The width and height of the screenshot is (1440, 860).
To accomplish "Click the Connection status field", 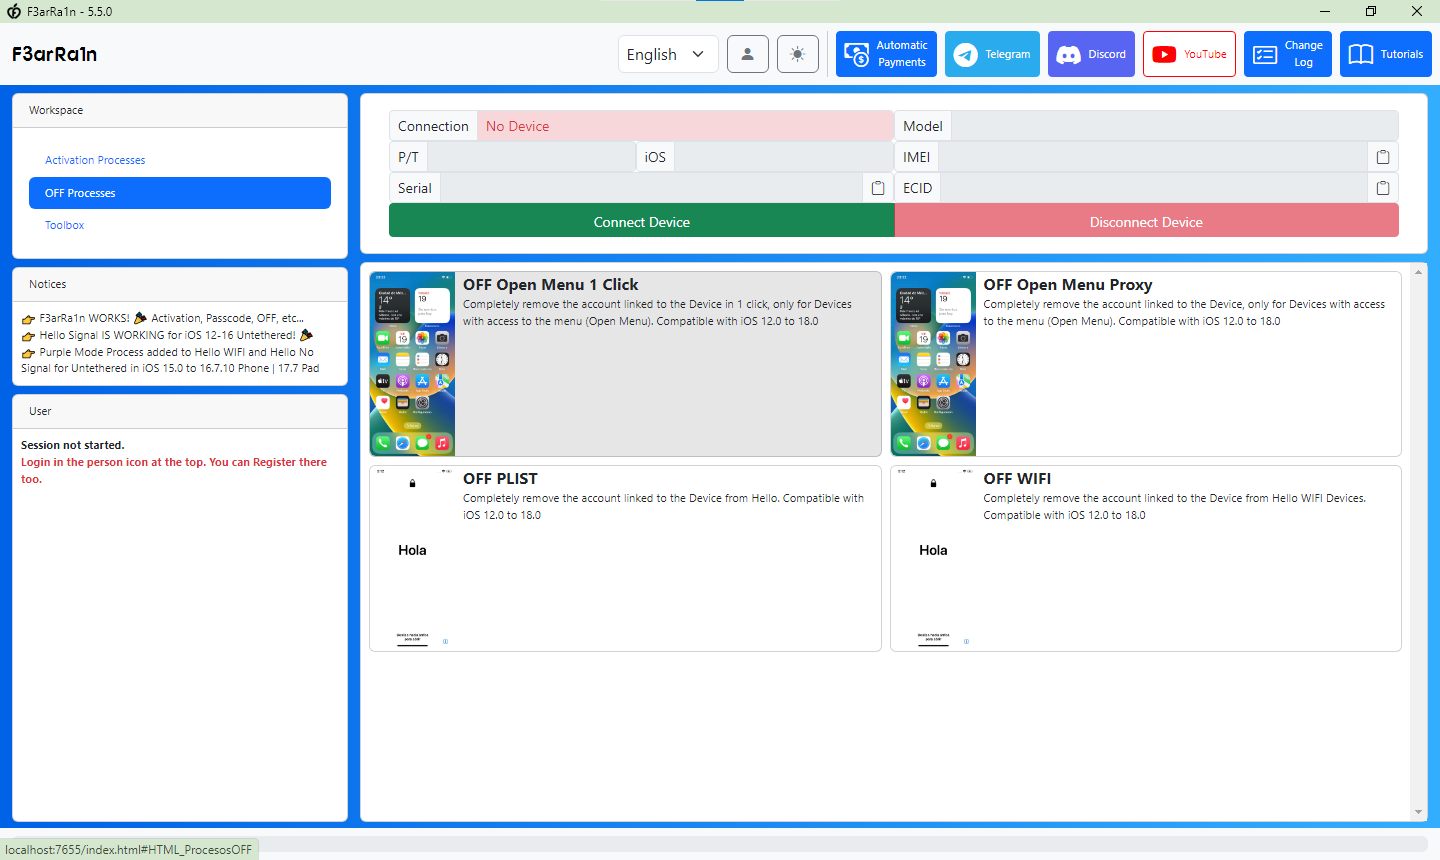I will click(x=685, y=126).
